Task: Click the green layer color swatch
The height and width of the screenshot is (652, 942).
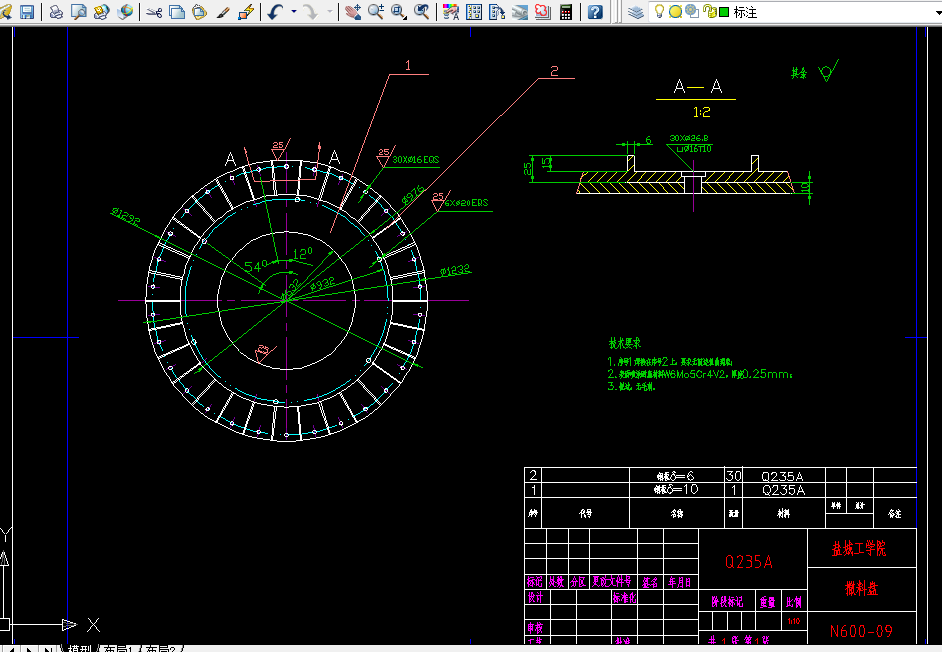Action: 724,12
